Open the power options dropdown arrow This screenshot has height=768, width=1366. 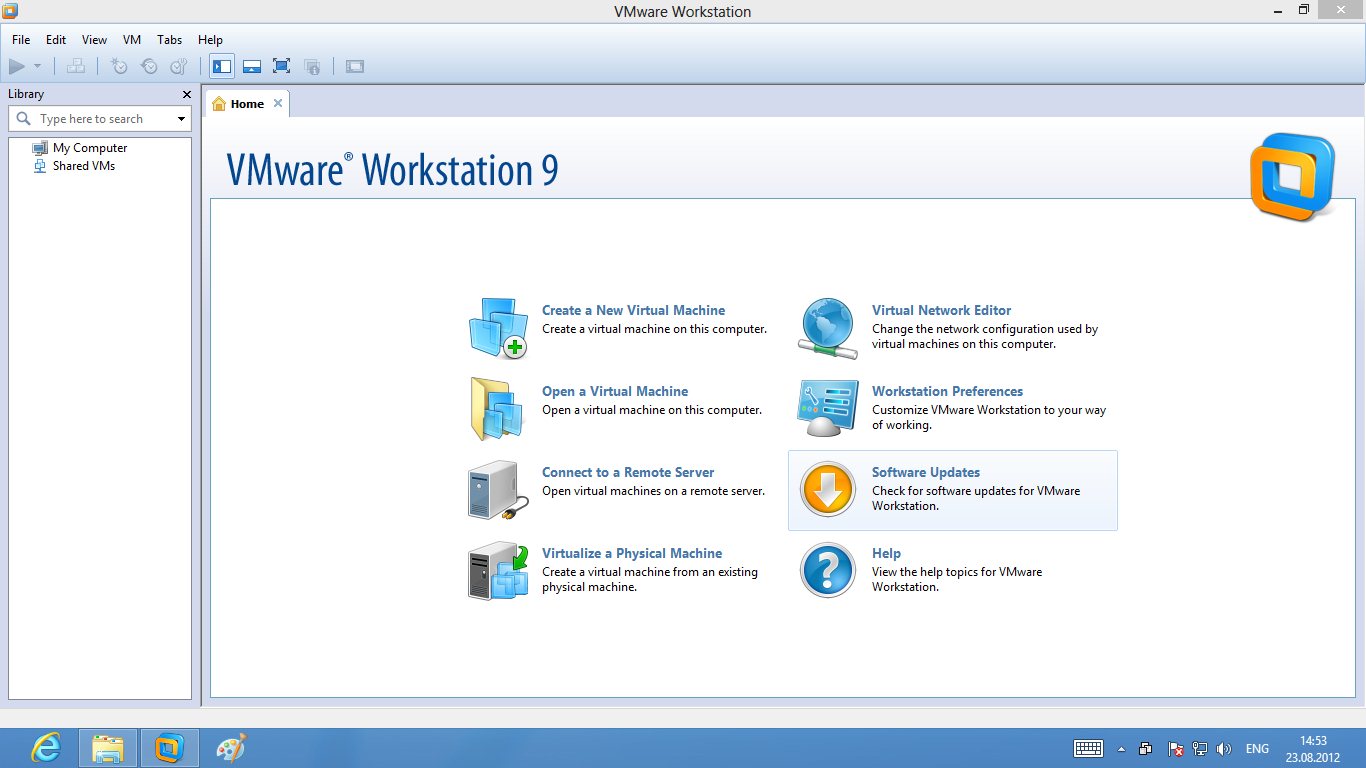click(38, 67)
